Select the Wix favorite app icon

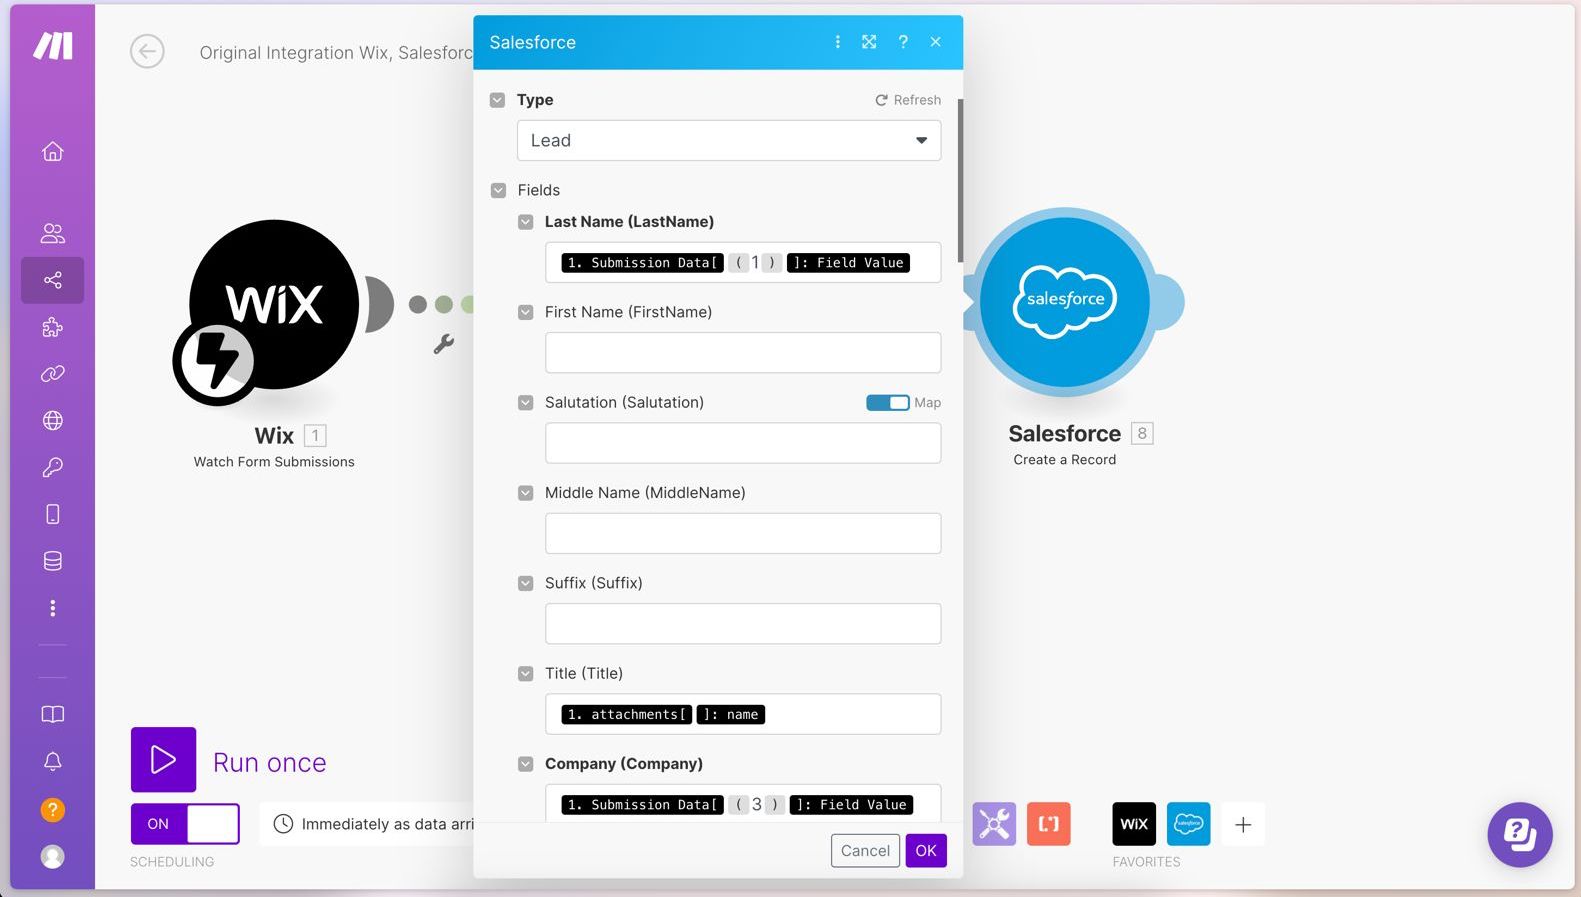pos(1134,824)
